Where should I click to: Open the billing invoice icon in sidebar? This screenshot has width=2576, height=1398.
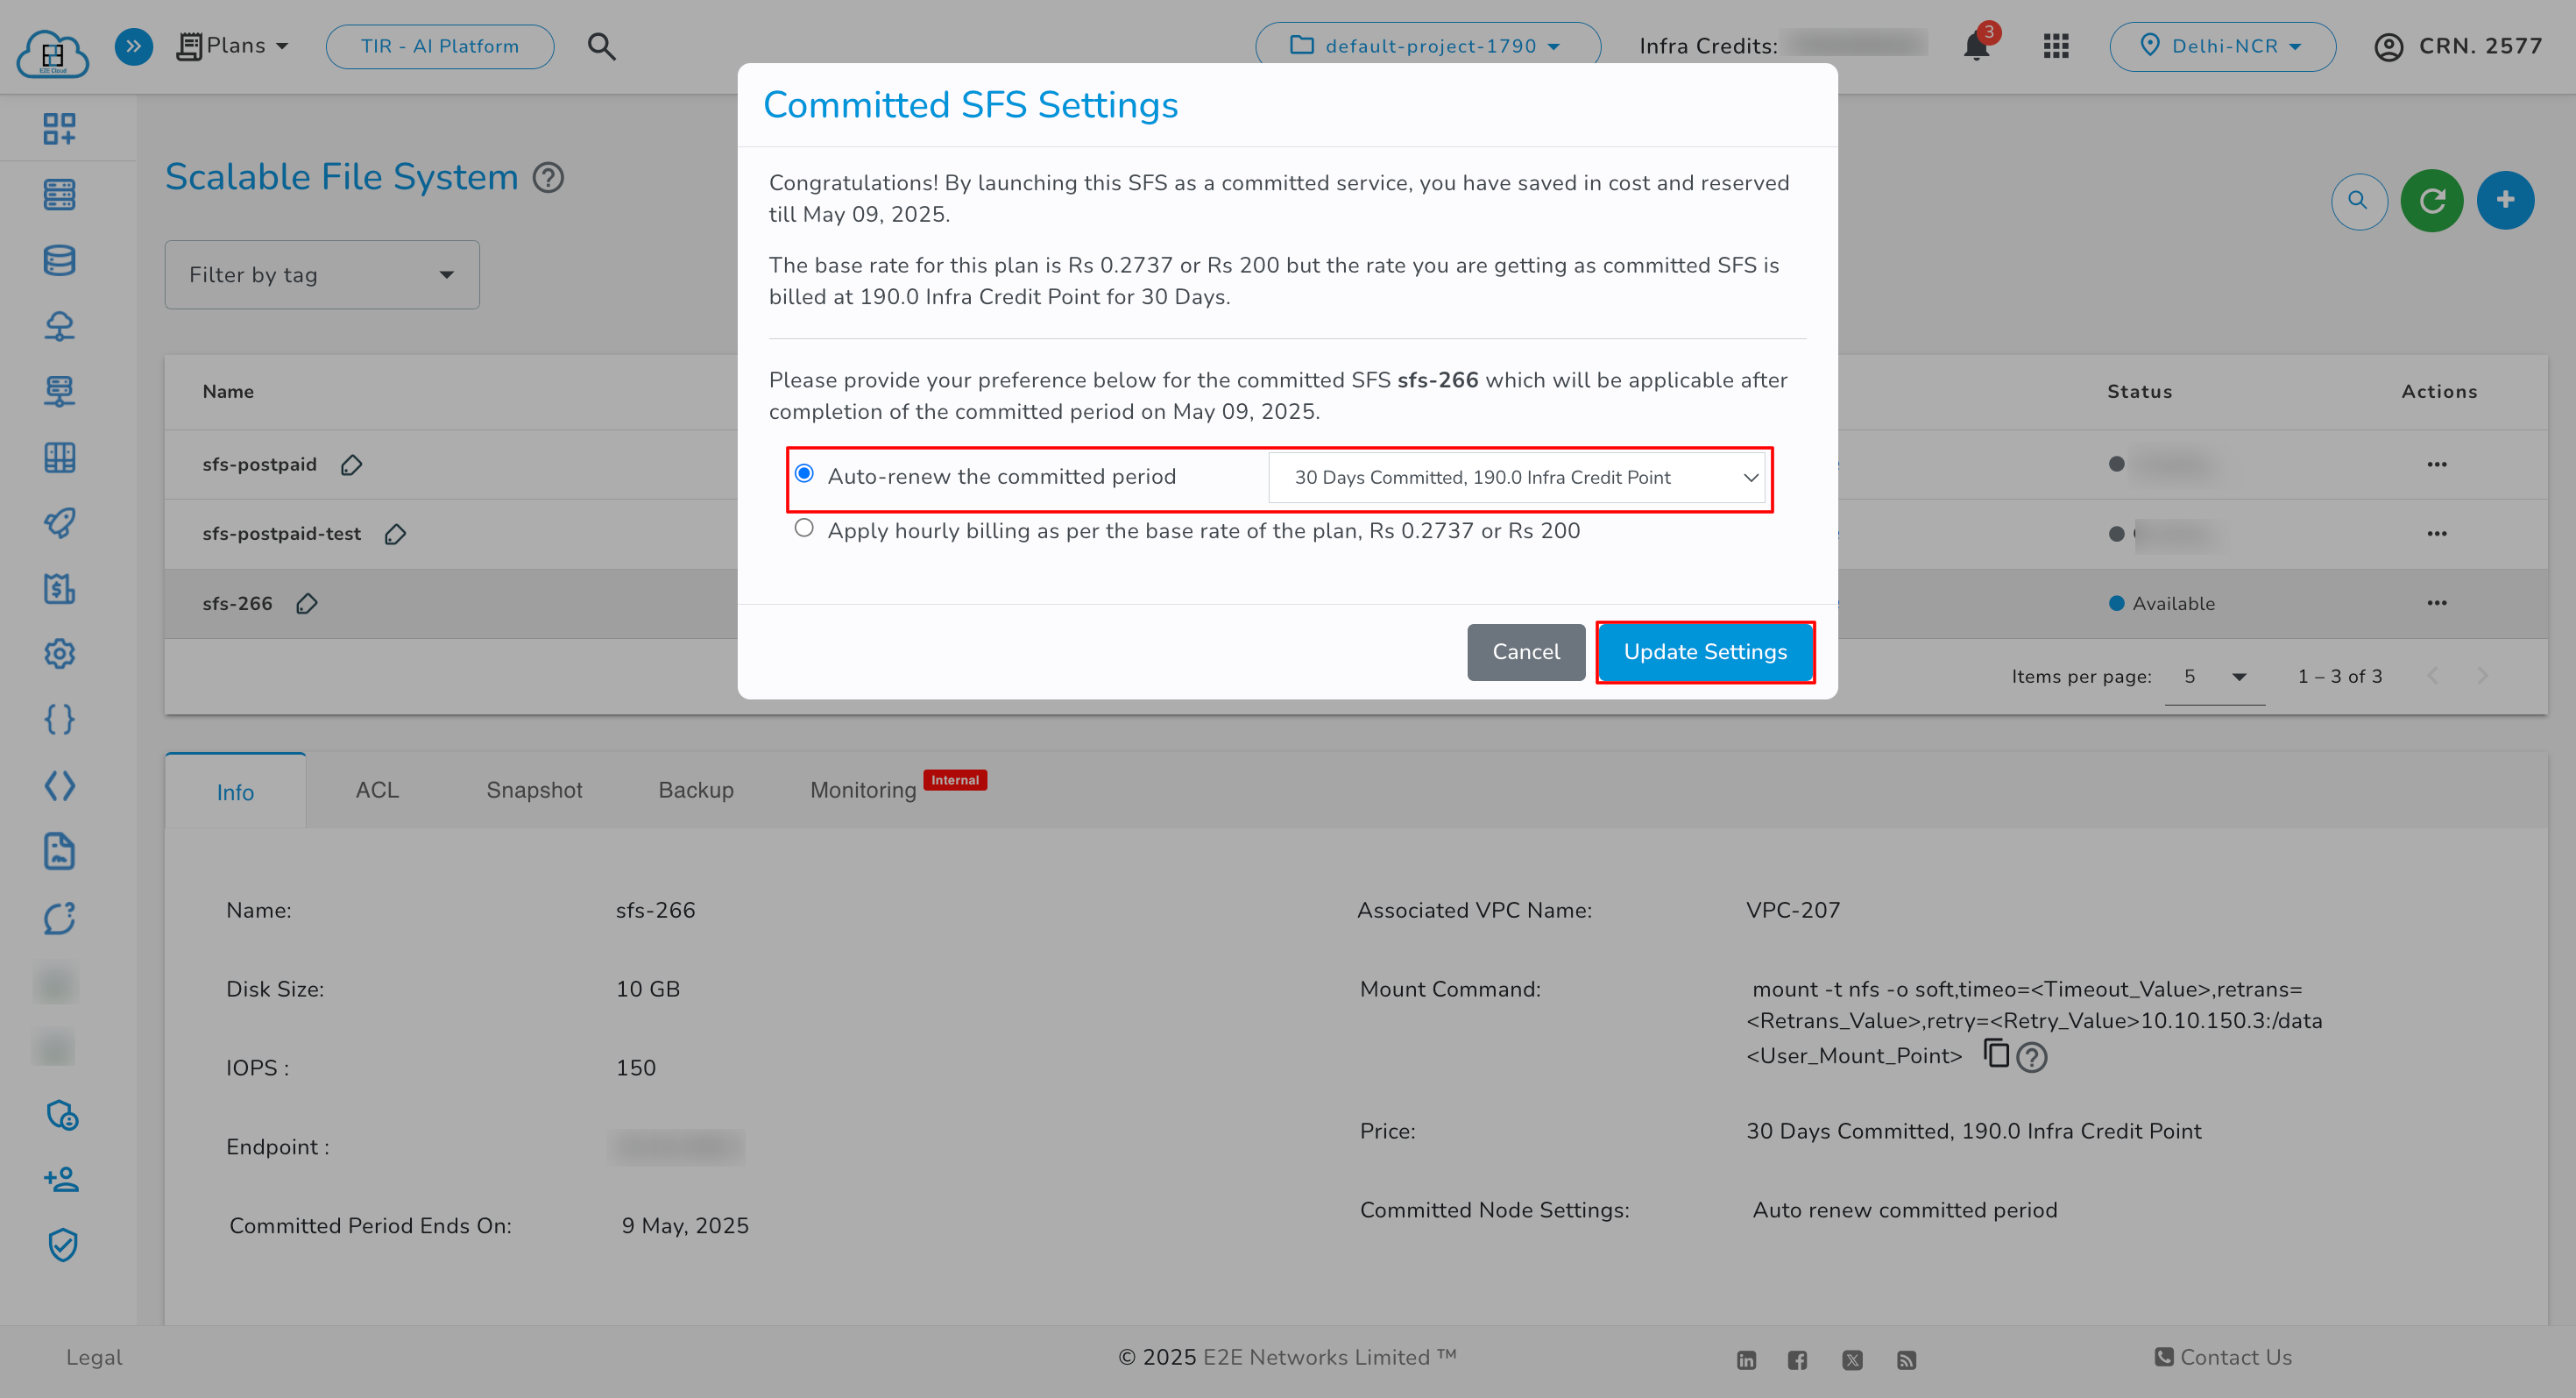click(x=59, y=589)
